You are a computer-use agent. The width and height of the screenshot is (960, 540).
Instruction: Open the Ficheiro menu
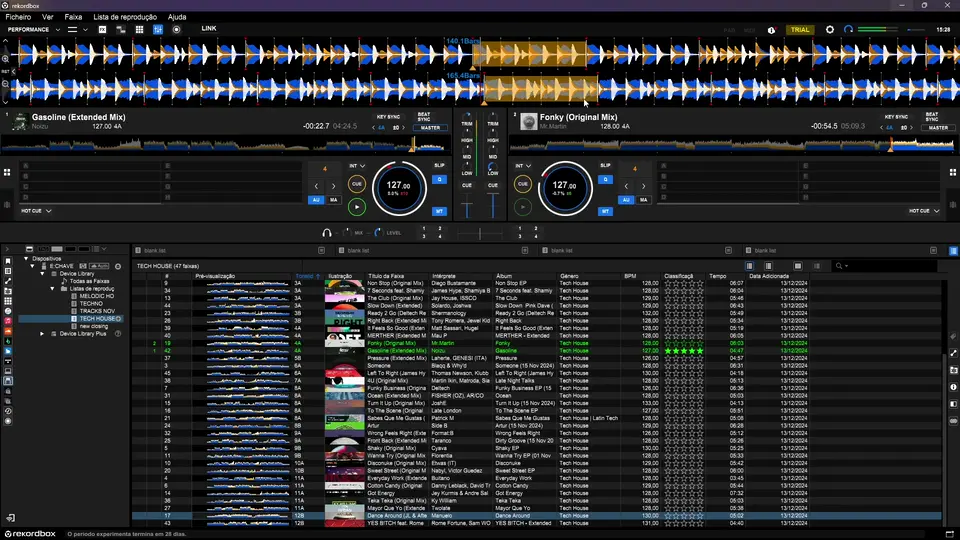[18, 17]
